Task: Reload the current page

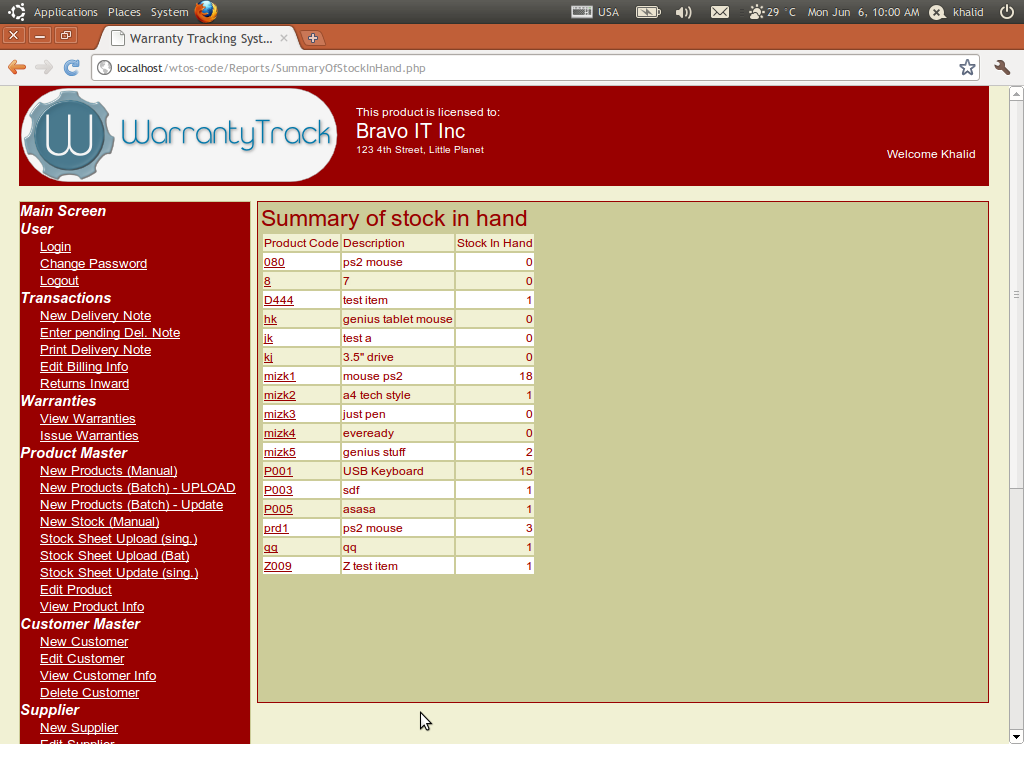Action: tap(71, 68)
